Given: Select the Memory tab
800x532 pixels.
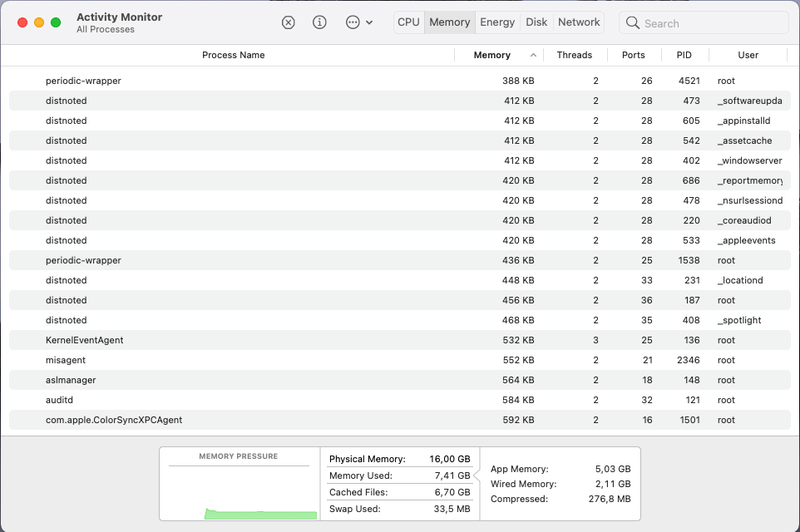Looking at the screenshot, I should point(449,22).
